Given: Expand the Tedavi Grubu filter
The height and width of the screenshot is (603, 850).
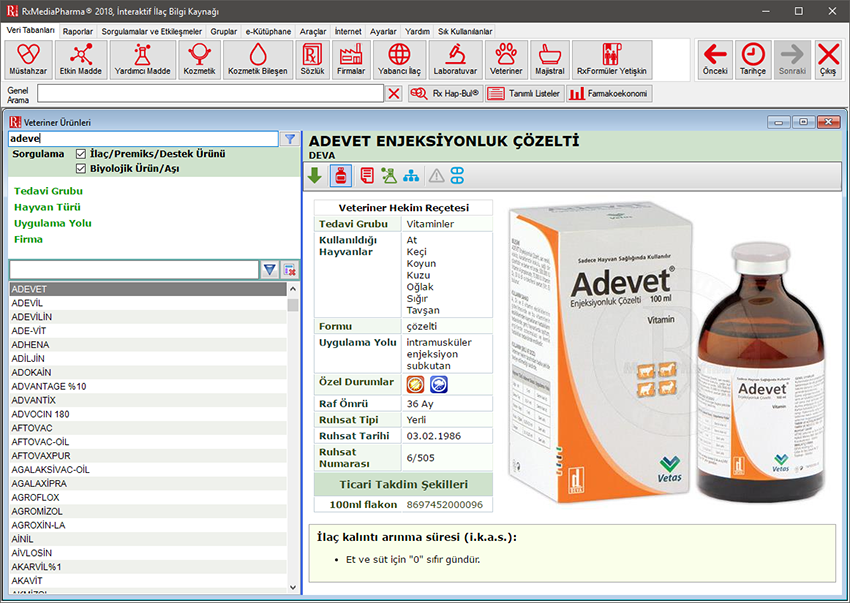Looking at the screenshot, I should 48,191.
